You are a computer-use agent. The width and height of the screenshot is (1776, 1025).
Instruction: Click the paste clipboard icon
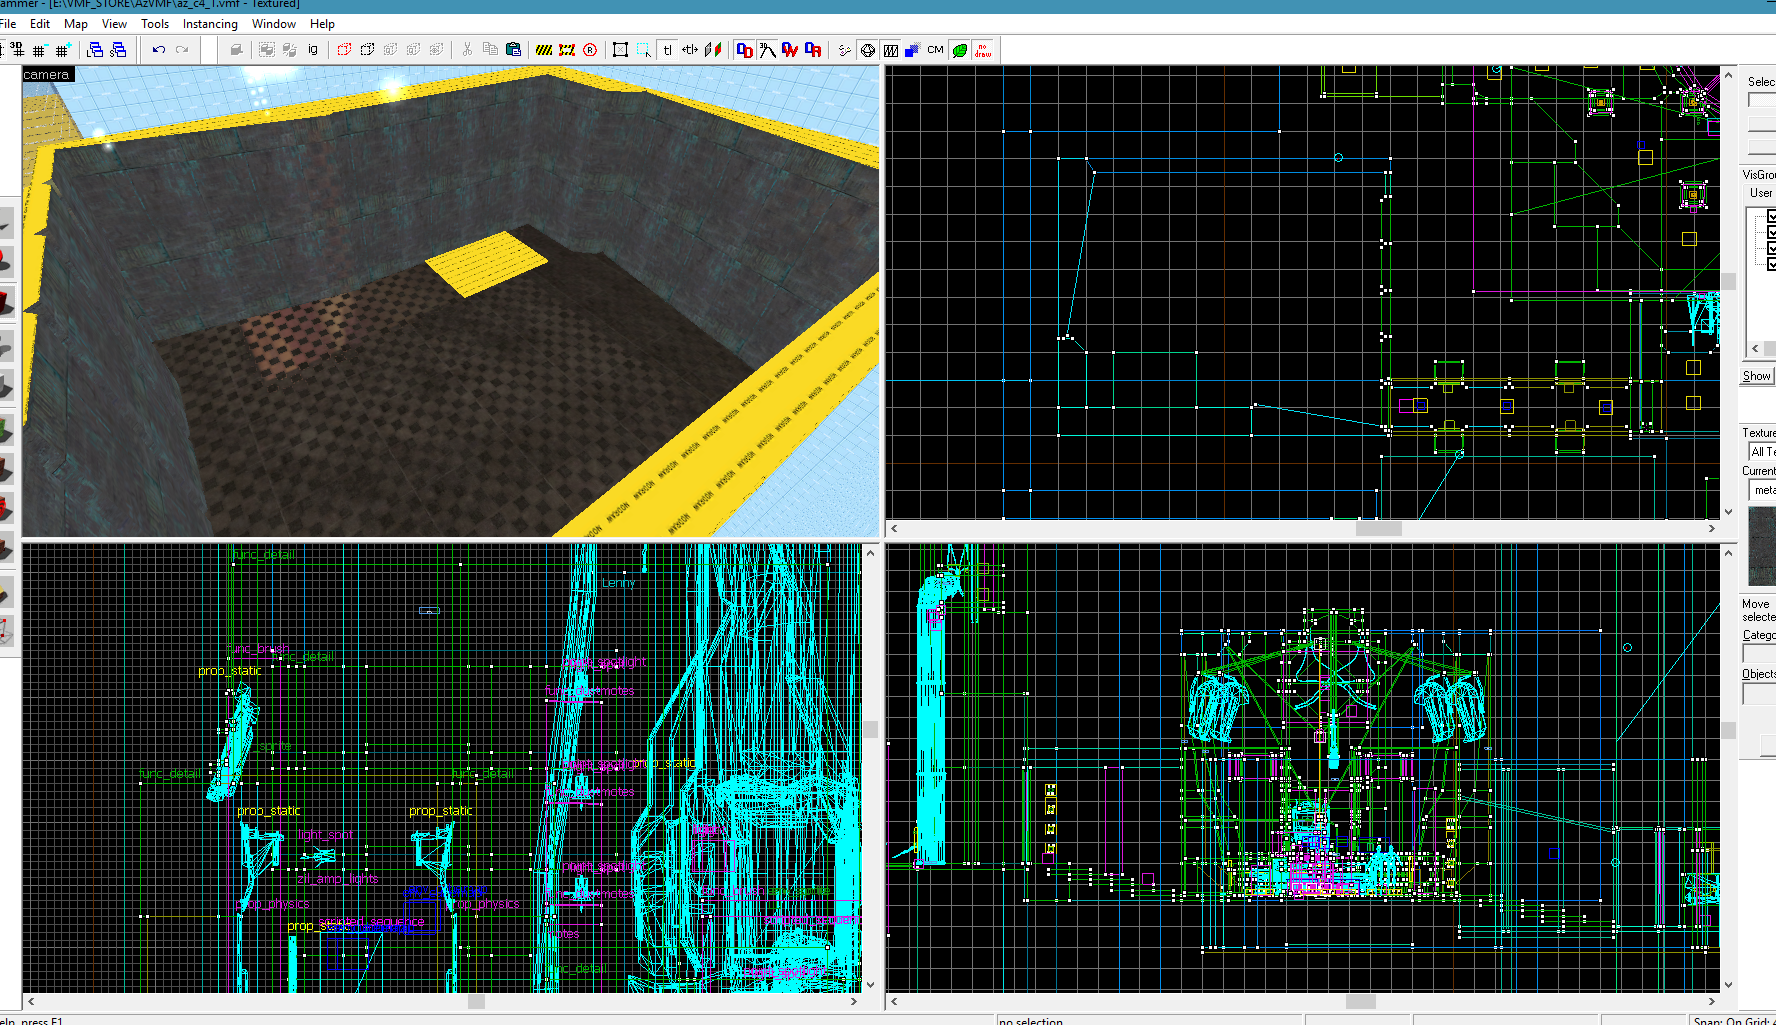(513, 50)
